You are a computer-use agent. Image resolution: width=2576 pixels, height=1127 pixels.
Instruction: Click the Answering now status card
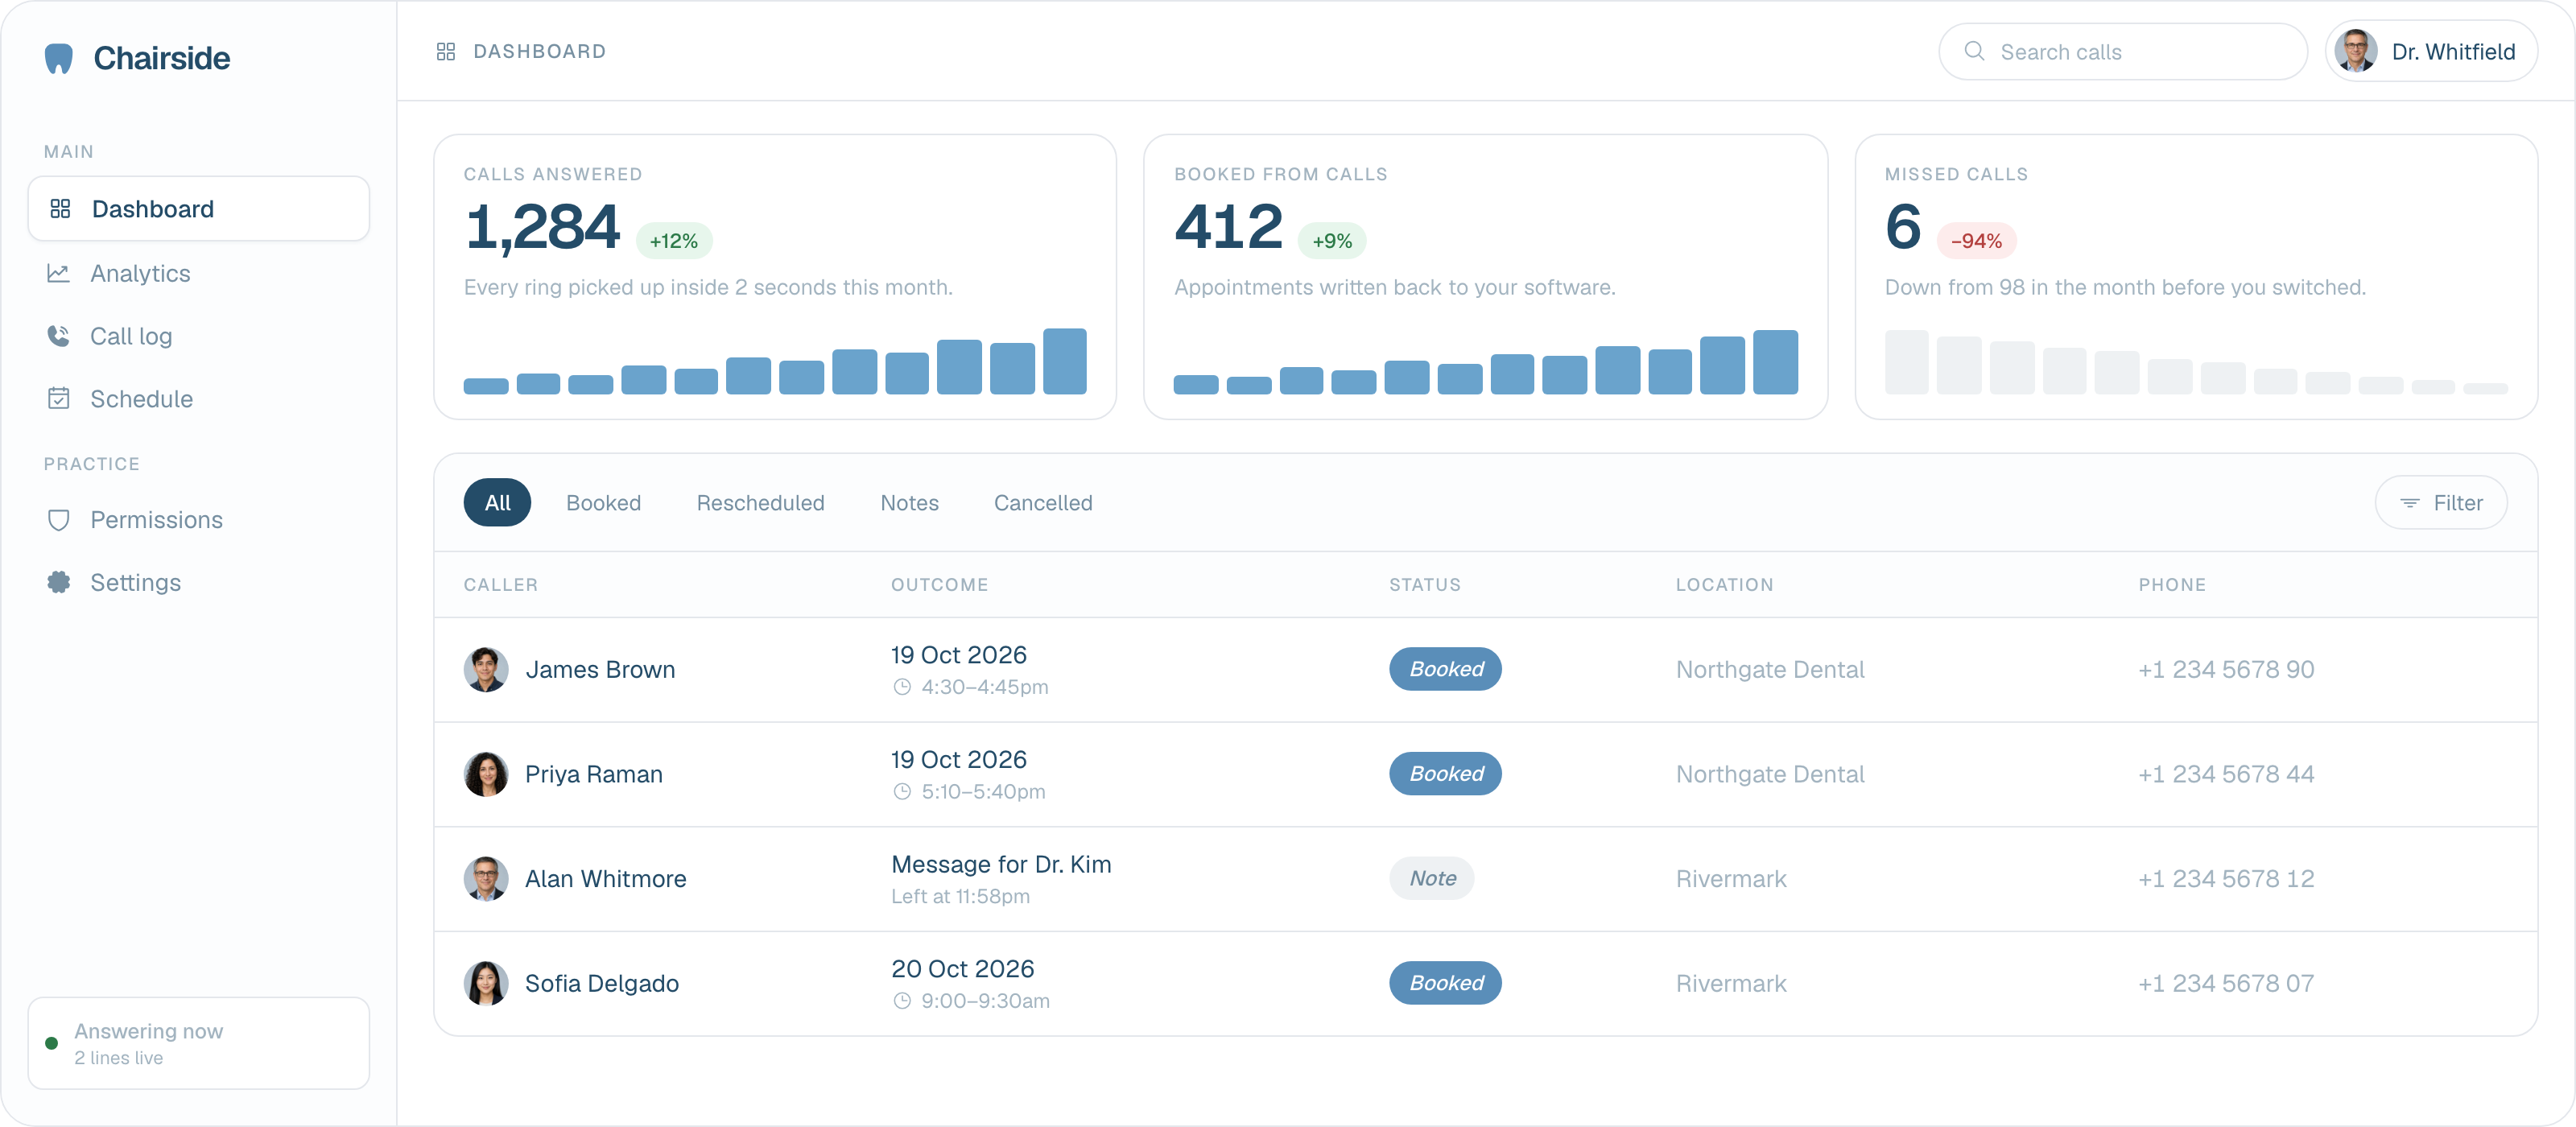click(198, 1043)
